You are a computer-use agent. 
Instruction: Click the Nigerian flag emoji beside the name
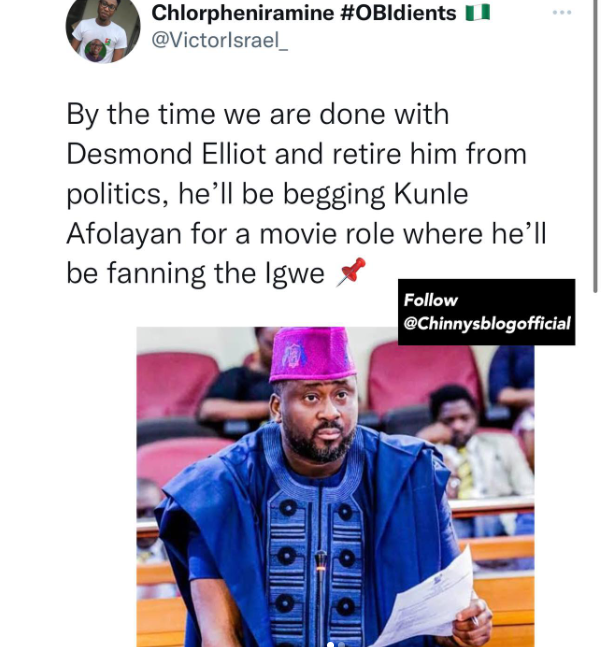pyautogui.click(x=479, y=13)
